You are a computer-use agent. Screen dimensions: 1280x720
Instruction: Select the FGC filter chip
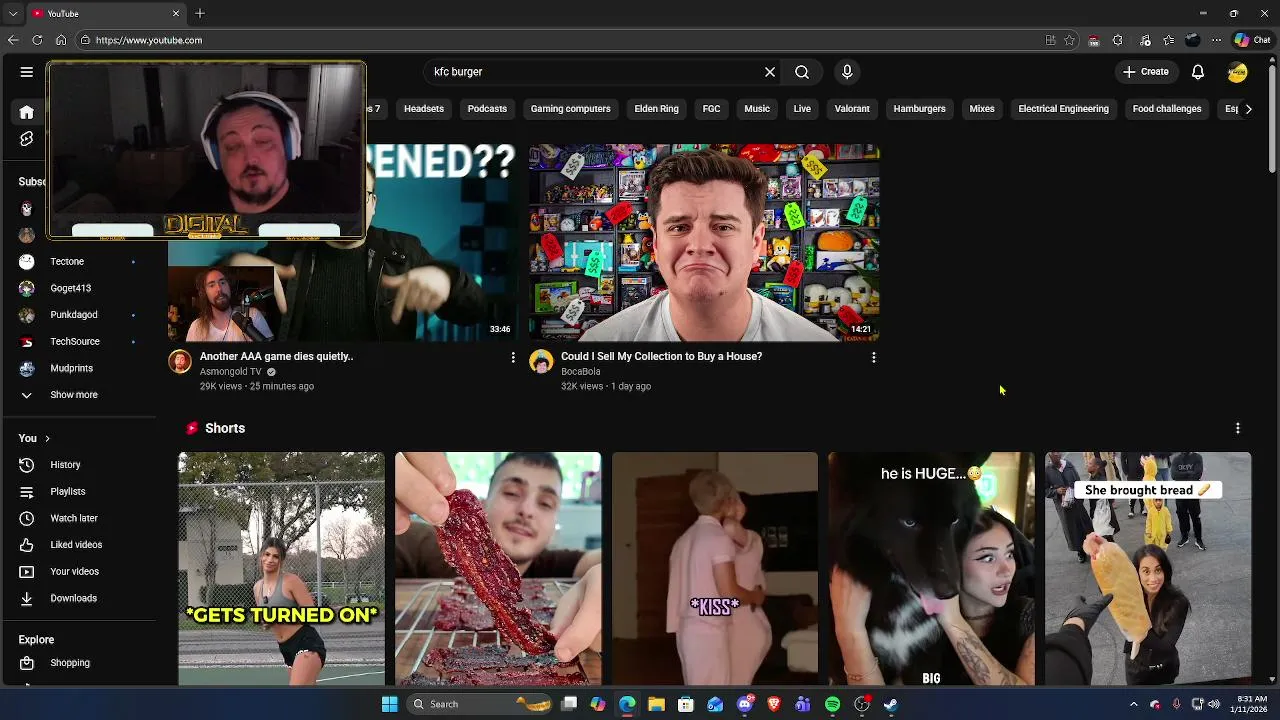pyautogui.click(x=711, y=109)
